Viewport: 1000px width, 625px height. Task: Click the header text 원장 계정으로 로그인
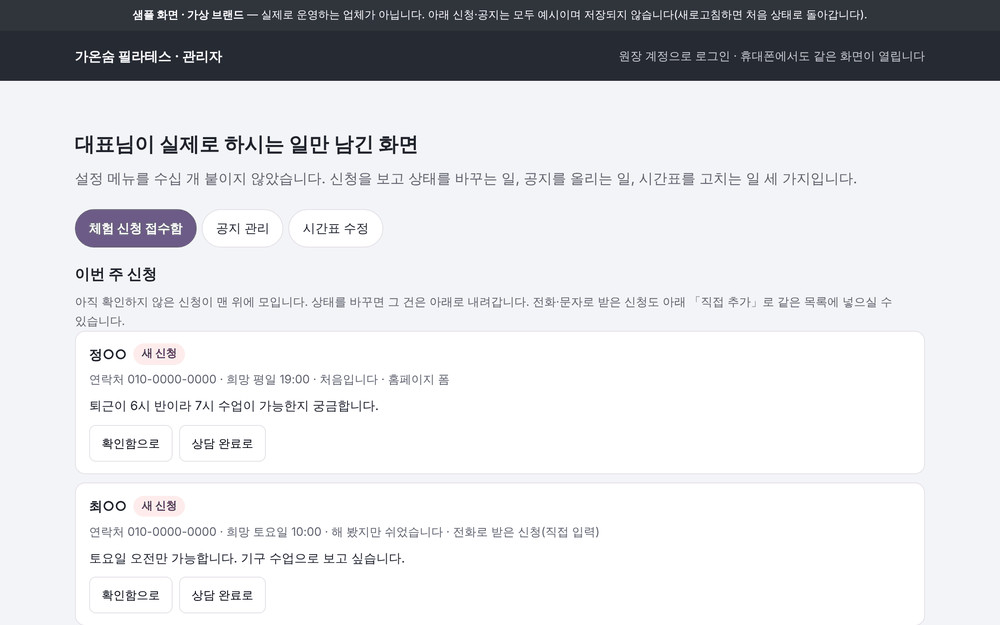point(674,56)
